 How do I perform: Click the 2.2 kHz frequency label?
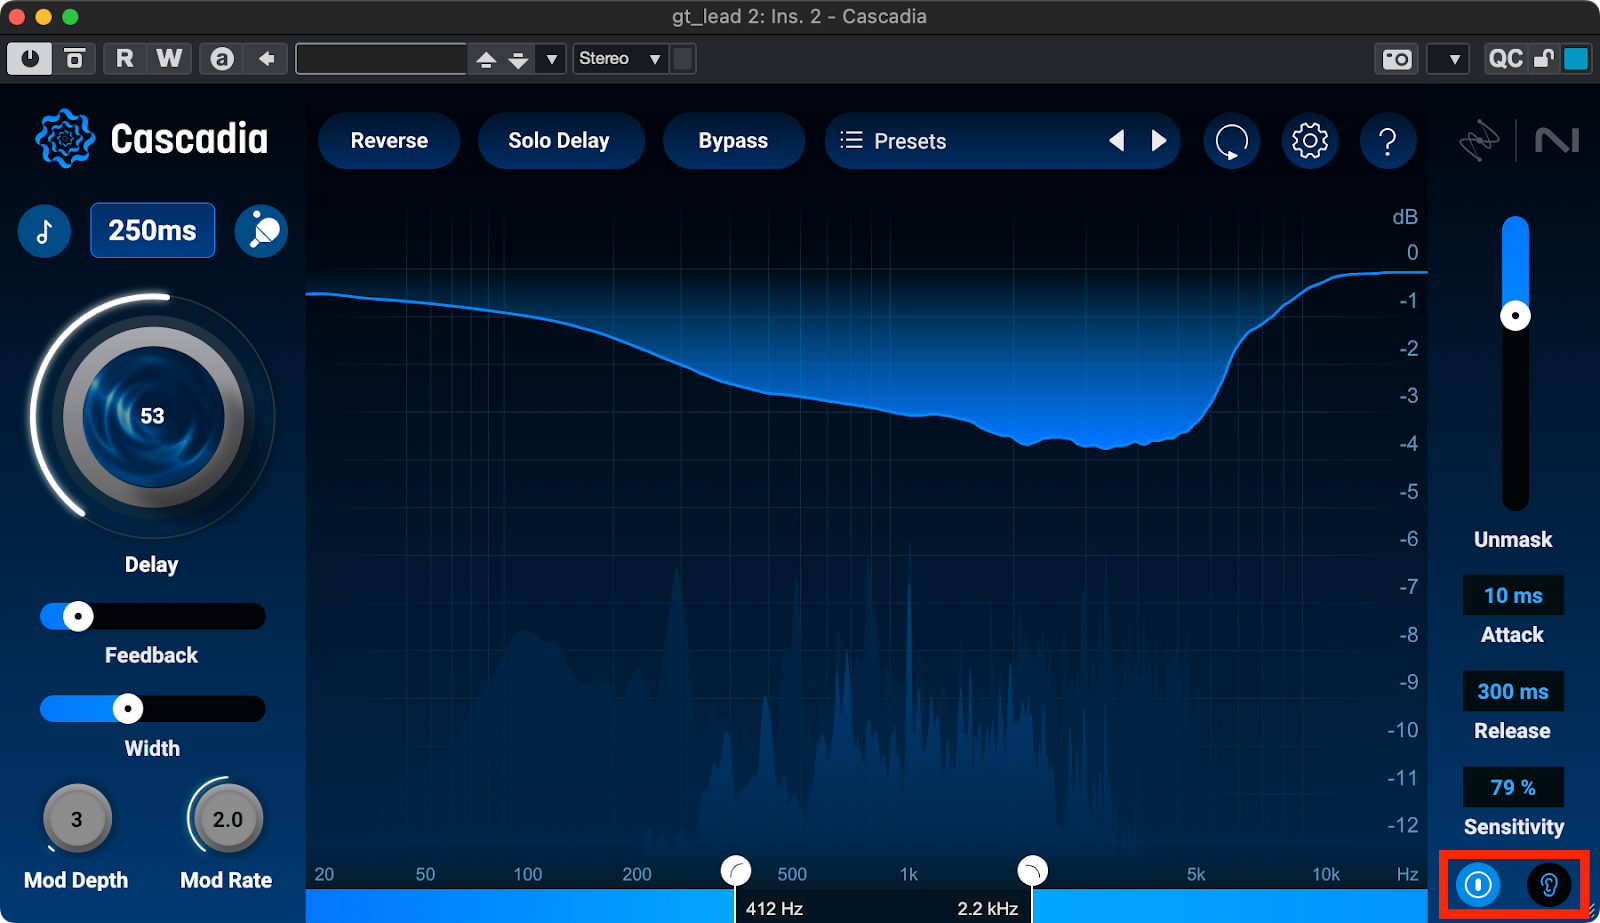point(988,909)
